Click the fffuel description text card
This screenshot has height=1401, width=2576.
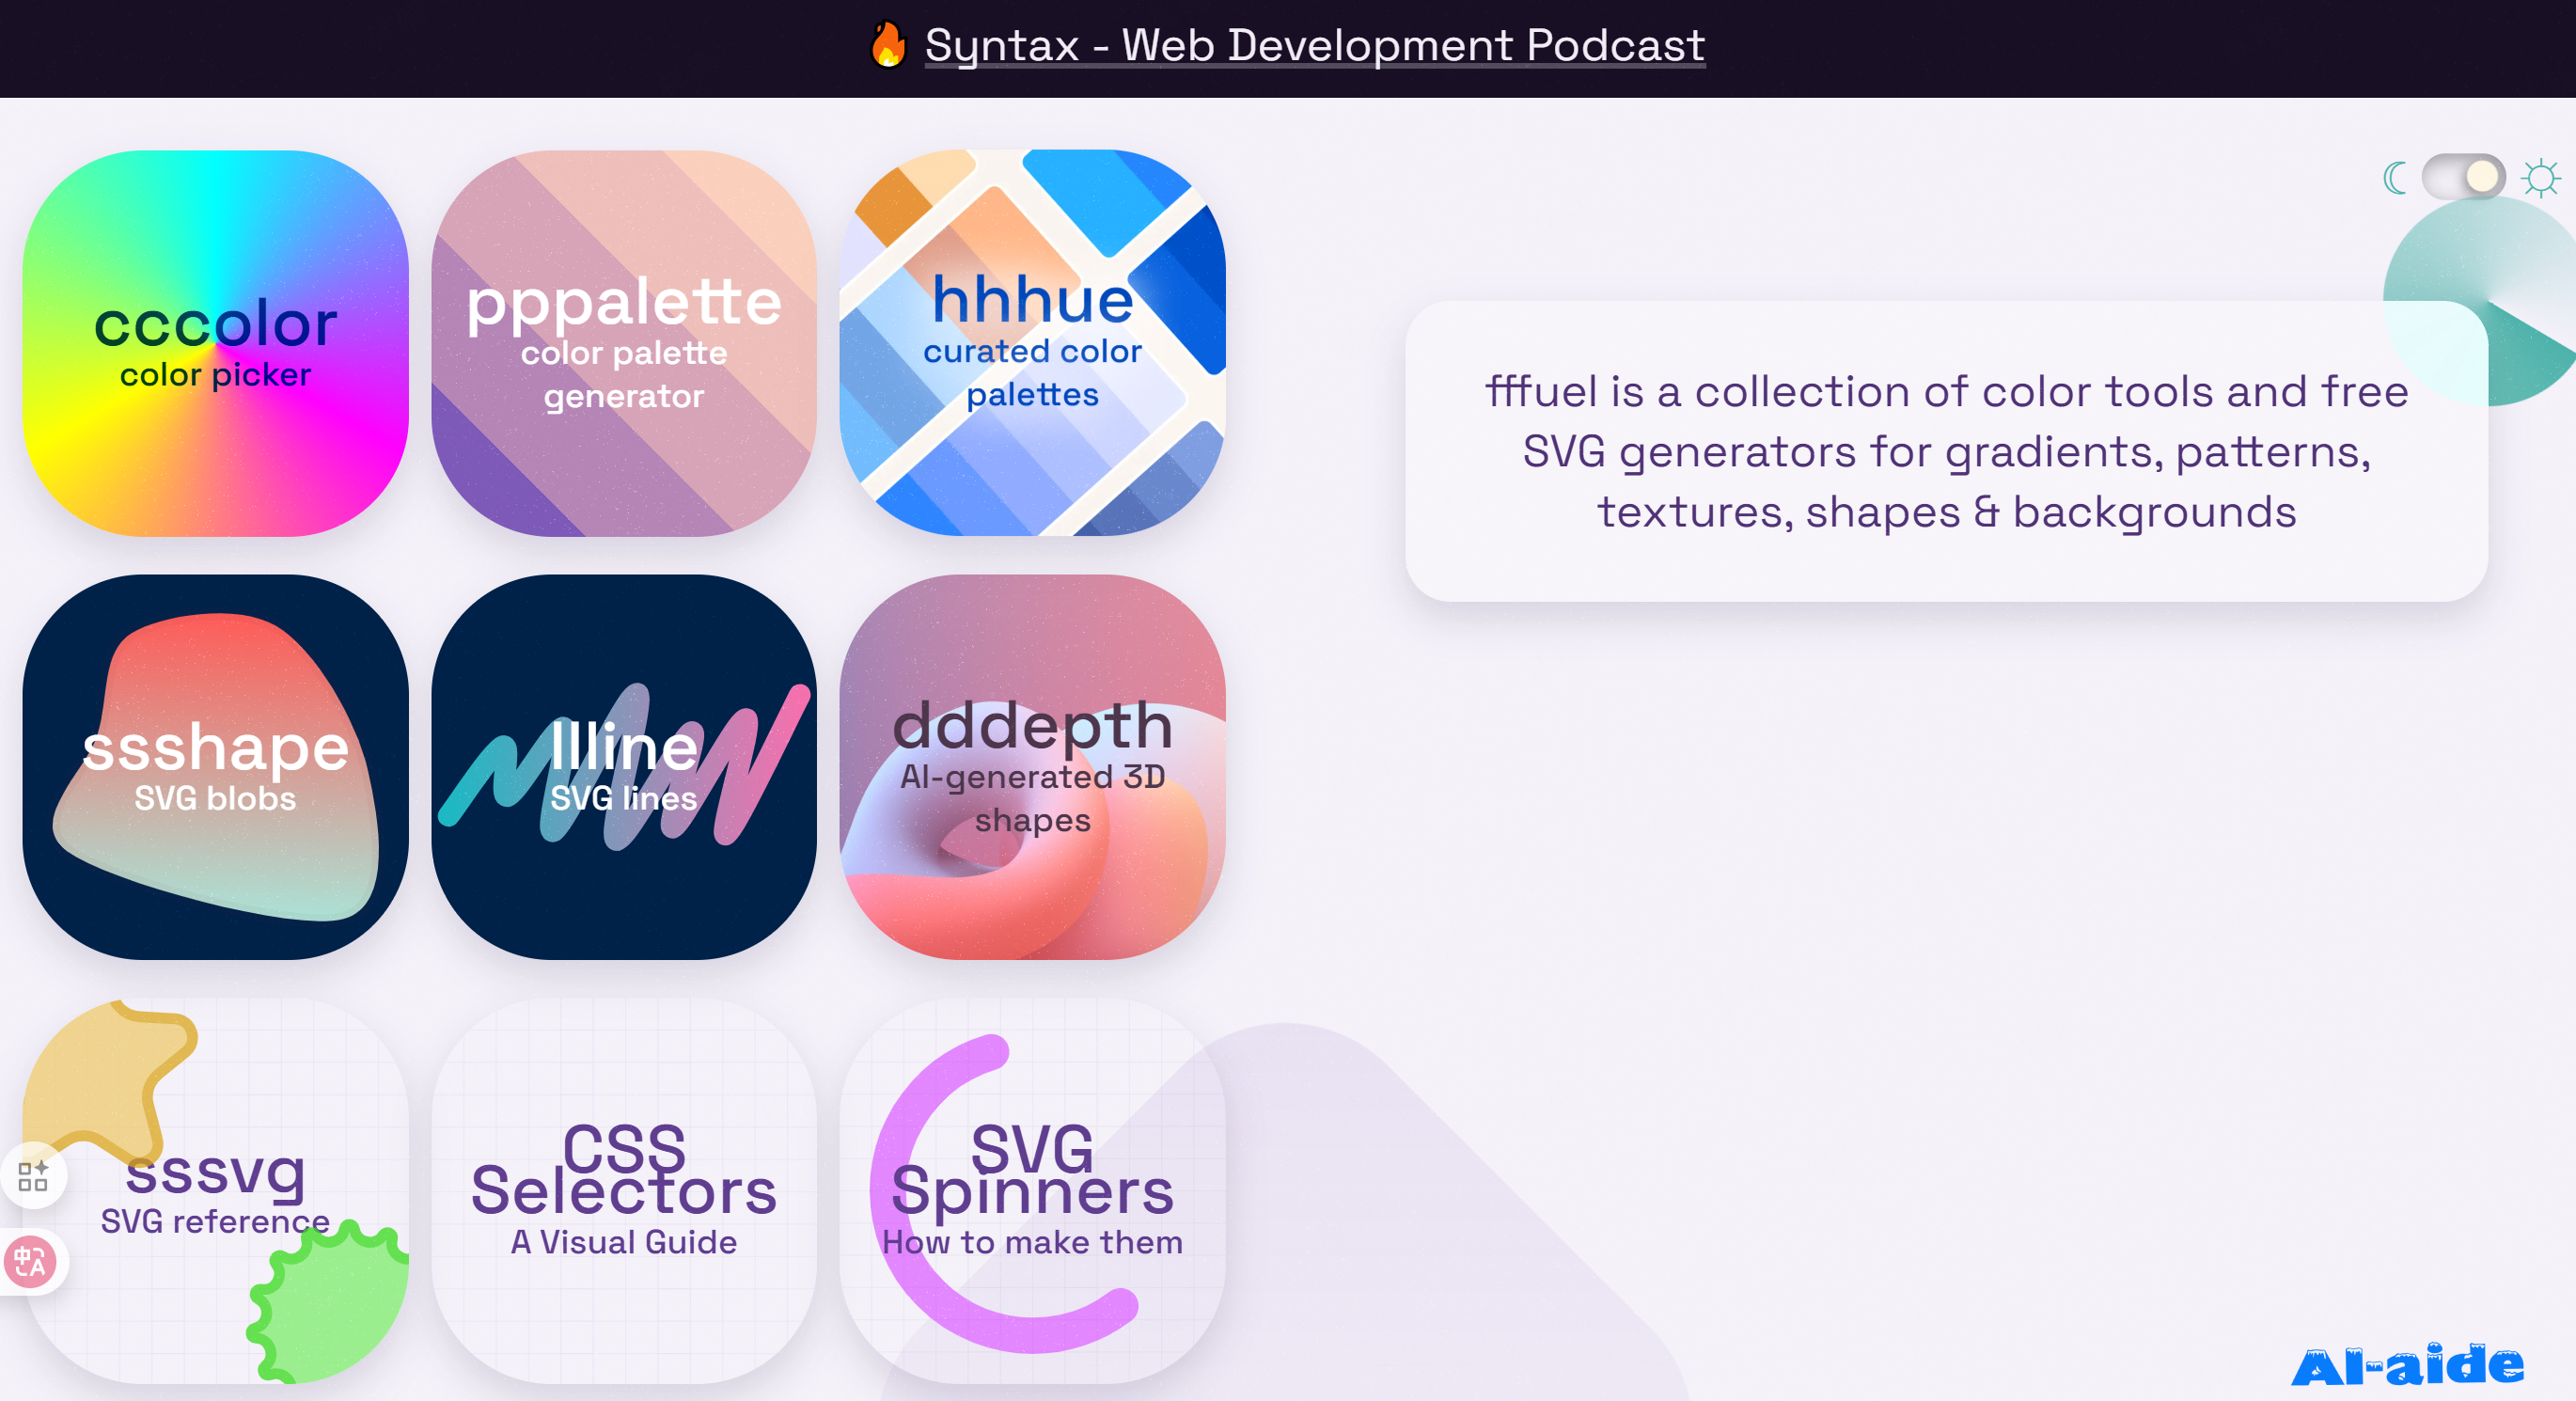tap(1946, 451)
